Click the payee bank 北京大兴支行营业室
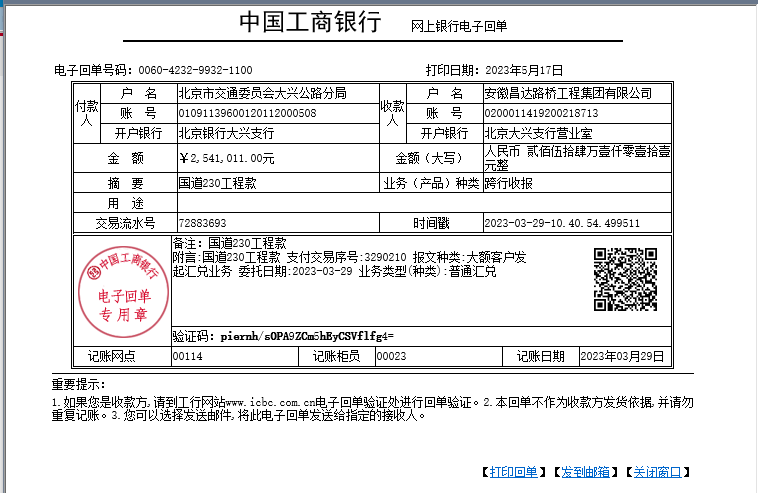Image resolution: width=758 pixels, height=493 pixels. 538,133
